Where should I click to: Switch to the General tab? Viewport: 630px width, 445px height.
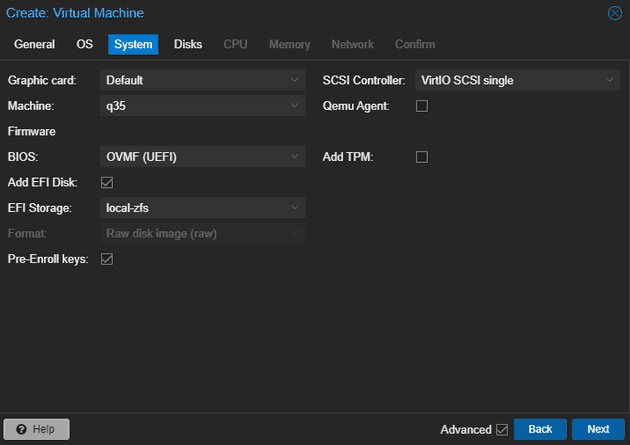click(35, 44)
